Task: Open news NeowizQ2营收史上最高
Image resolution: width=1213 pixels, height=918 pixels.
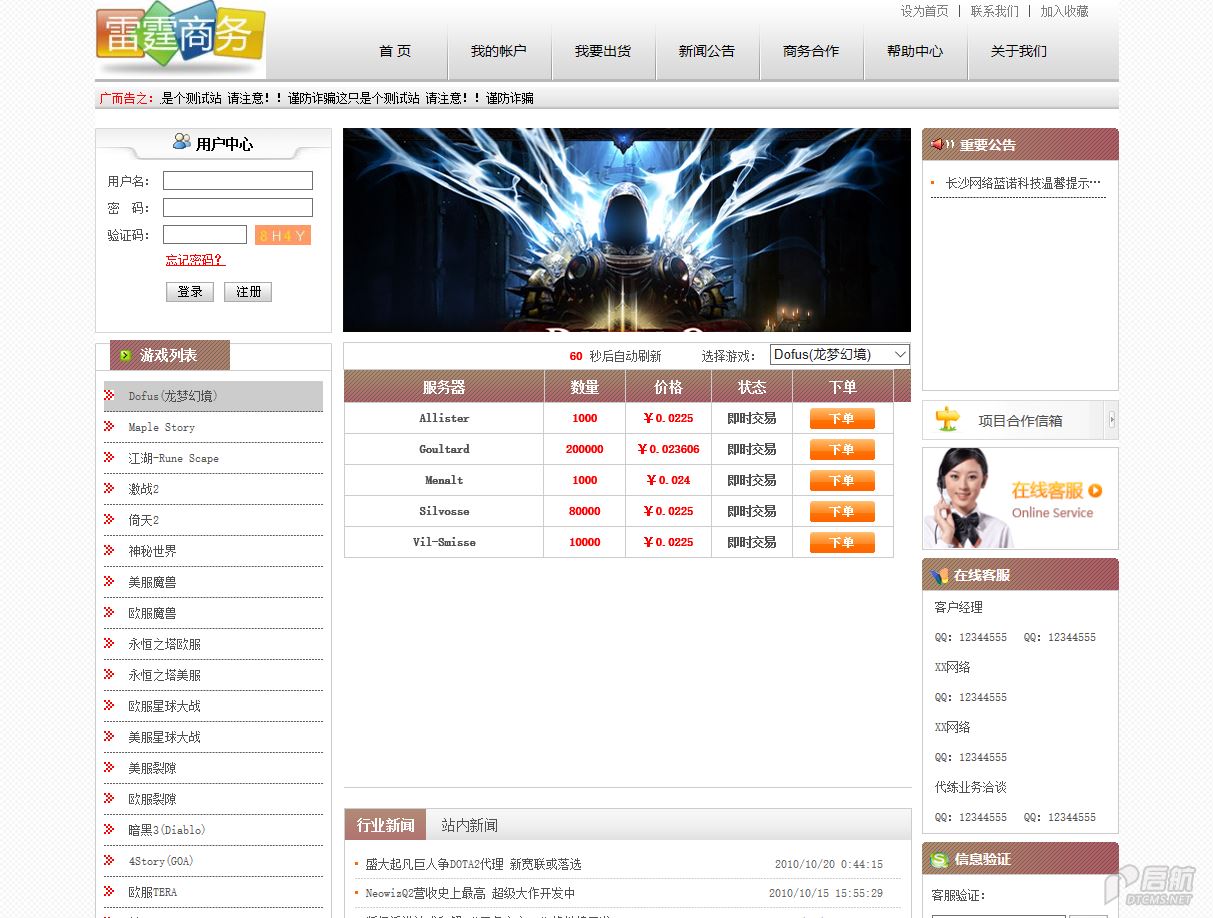Action: [470, 893]
